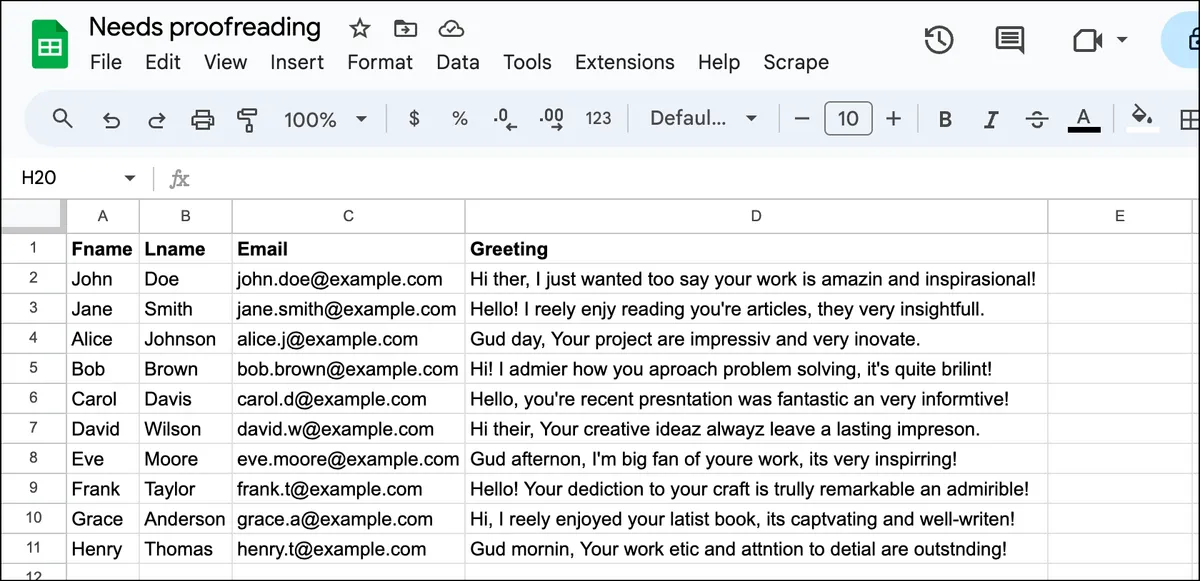Open the text color picker

[1084, 120]
